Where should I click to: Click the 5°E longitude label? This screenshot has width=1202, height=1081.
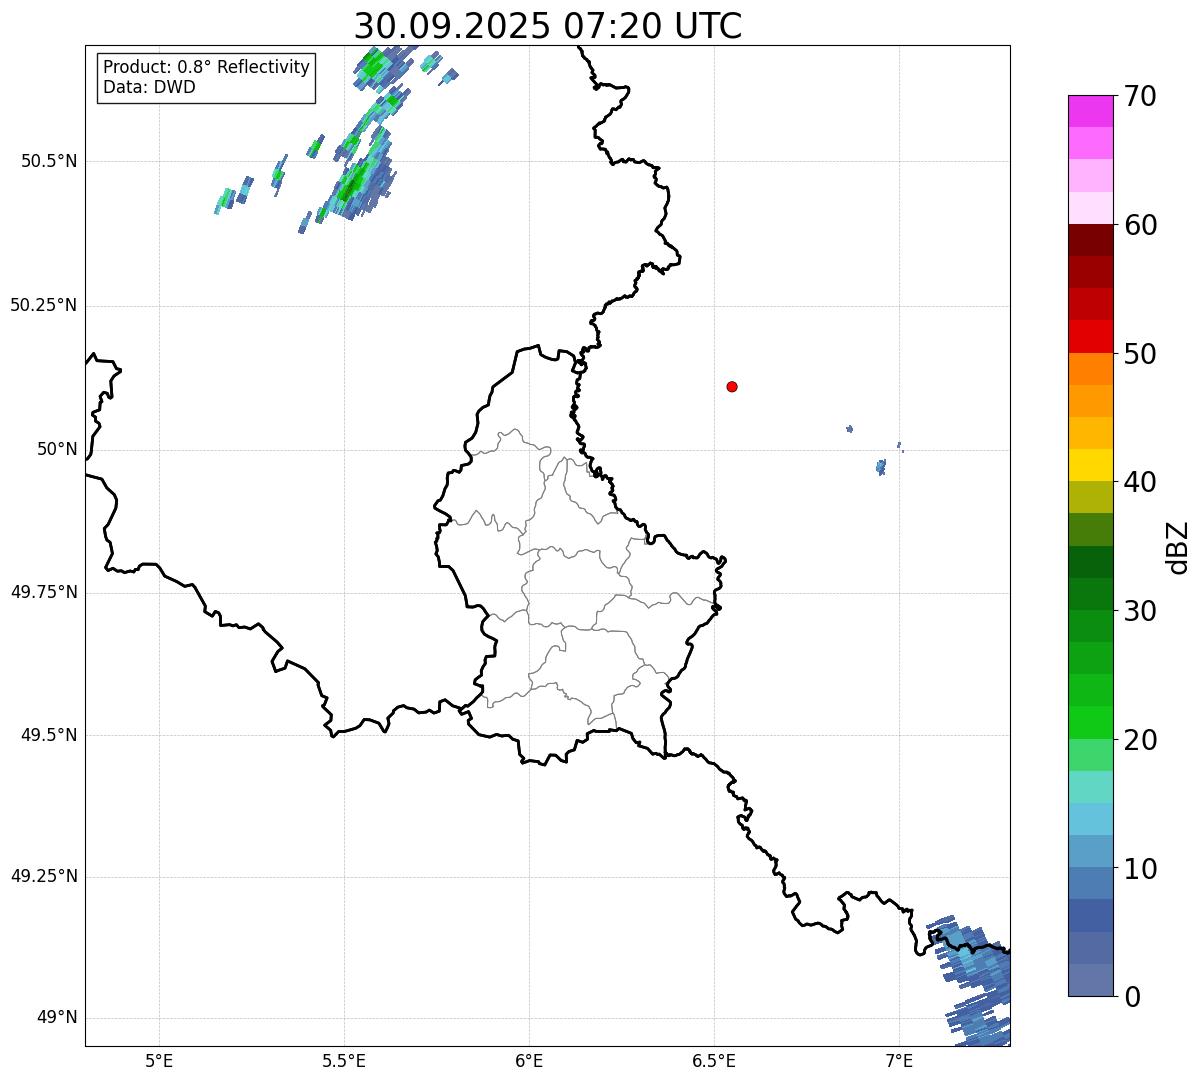tap(159, 1060)
